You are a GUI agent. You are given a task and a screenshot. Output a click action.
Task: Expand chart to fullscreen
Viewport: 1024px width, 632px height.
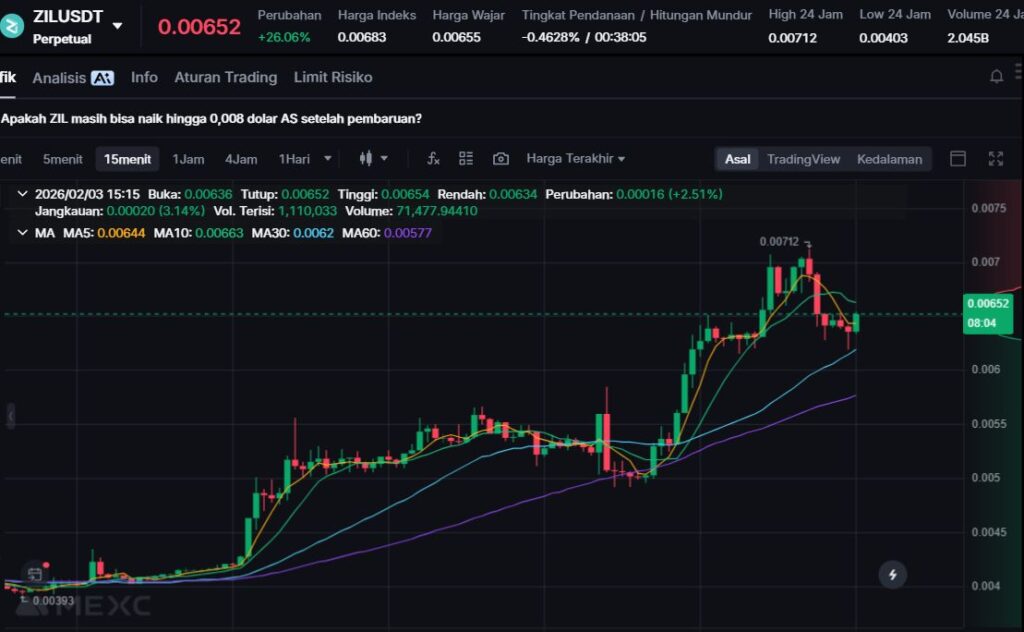coord(996,159)
